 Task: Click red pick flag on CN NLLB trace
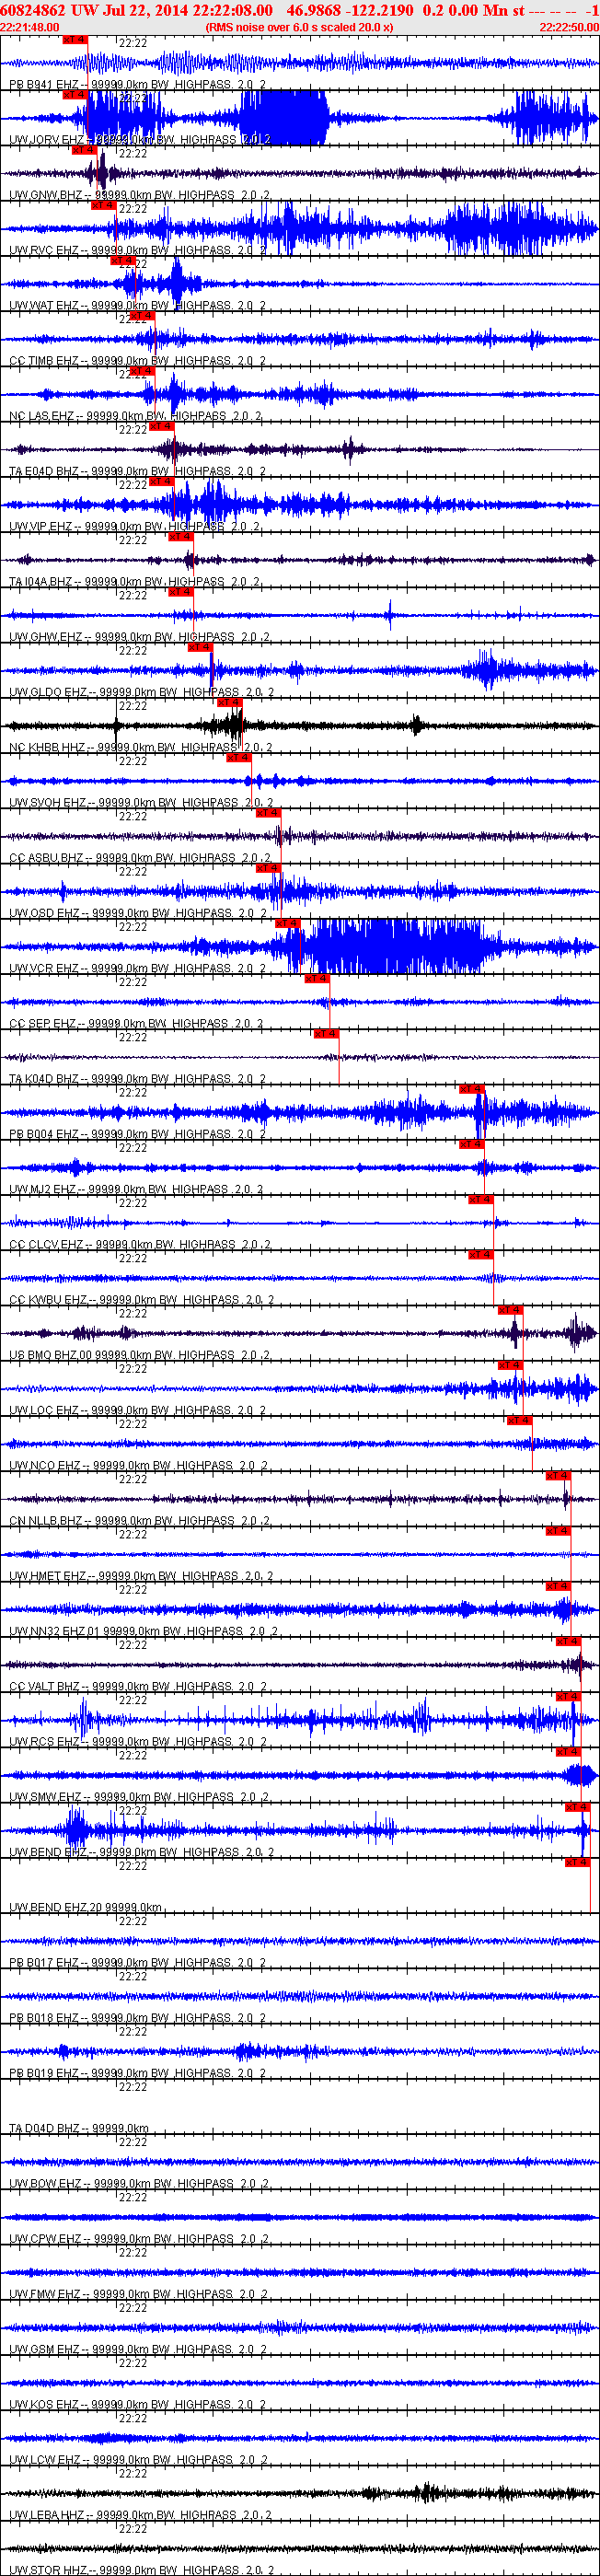pos(558,1476)
